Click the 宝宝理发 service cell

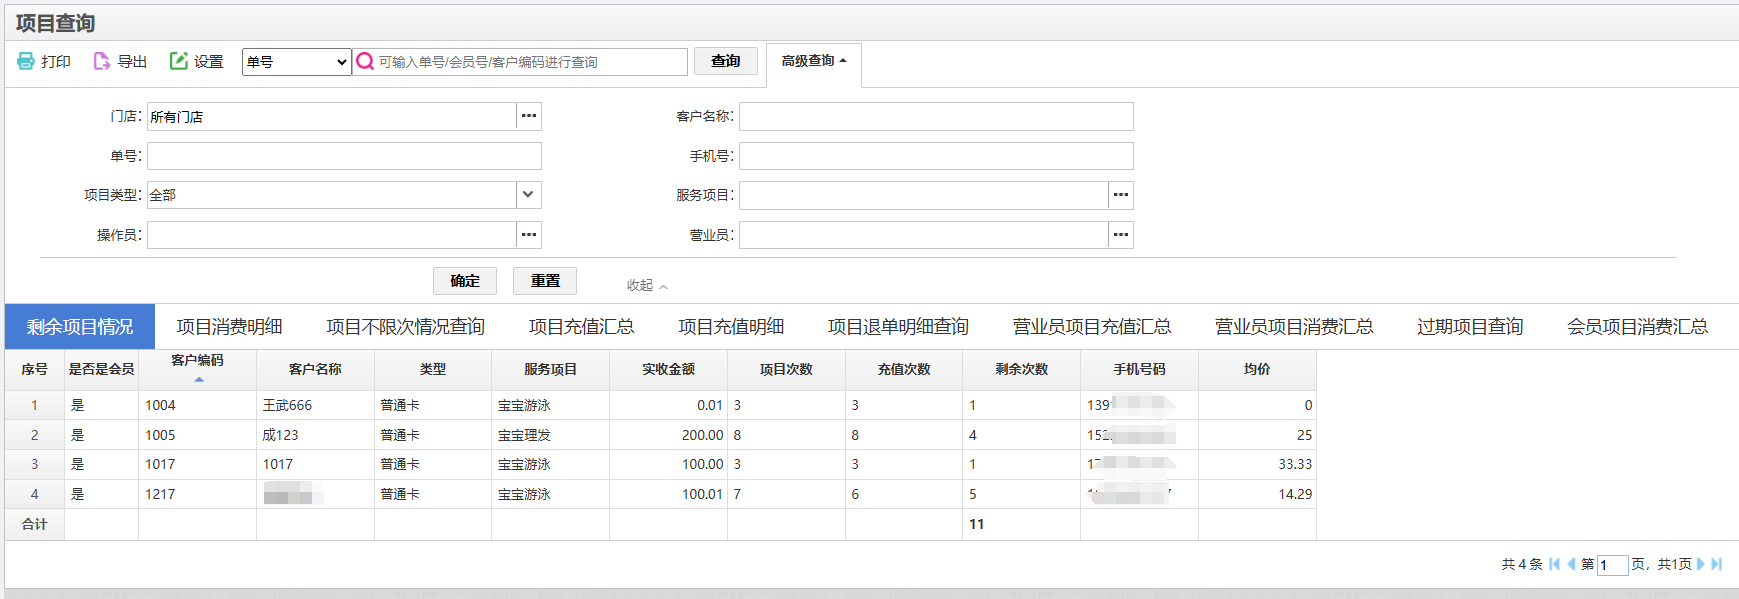click(550, 435)
